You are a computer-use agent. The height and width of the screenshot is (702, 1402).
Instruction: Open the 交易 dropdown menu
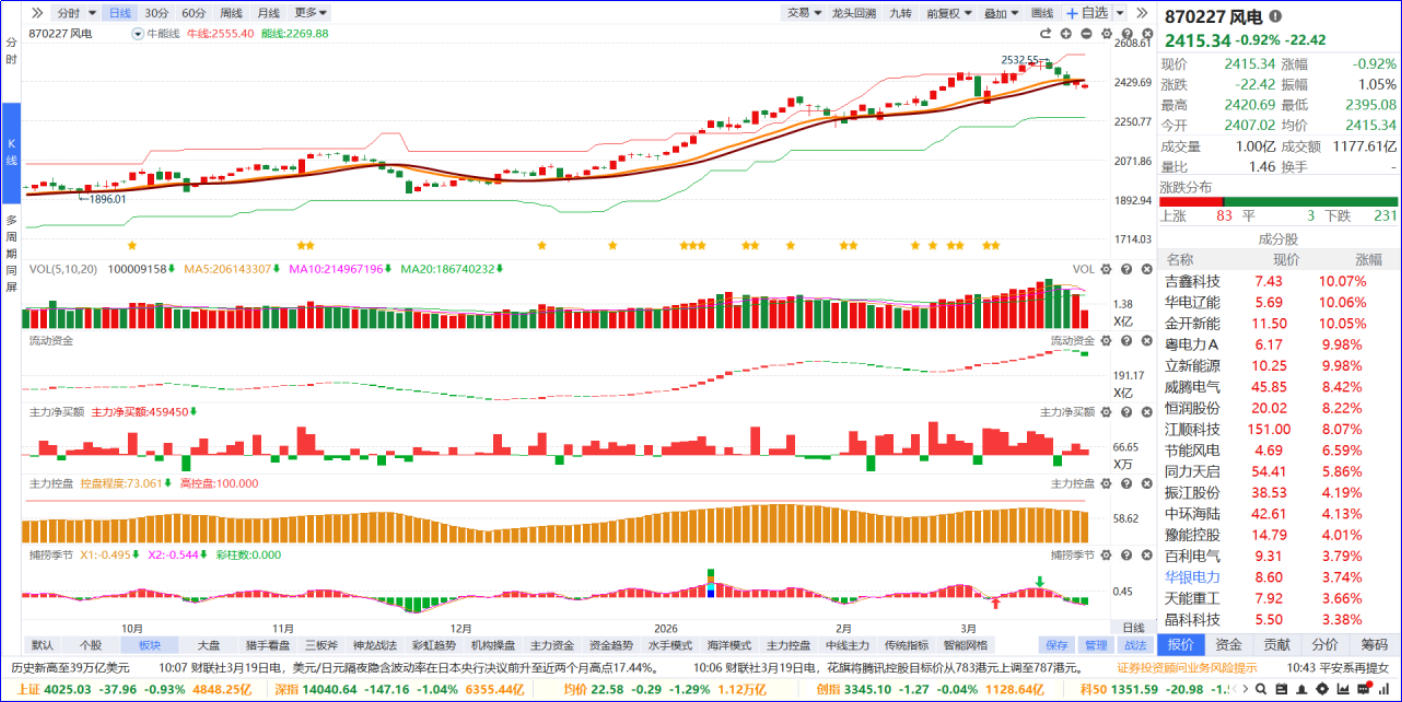click(x=803, y=13)
